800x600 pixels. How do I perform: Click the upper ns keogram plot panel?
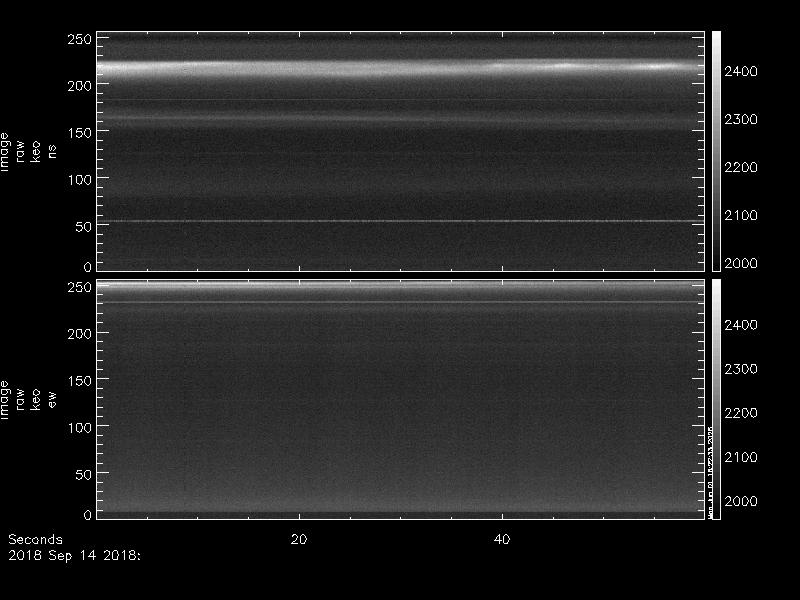401,151
